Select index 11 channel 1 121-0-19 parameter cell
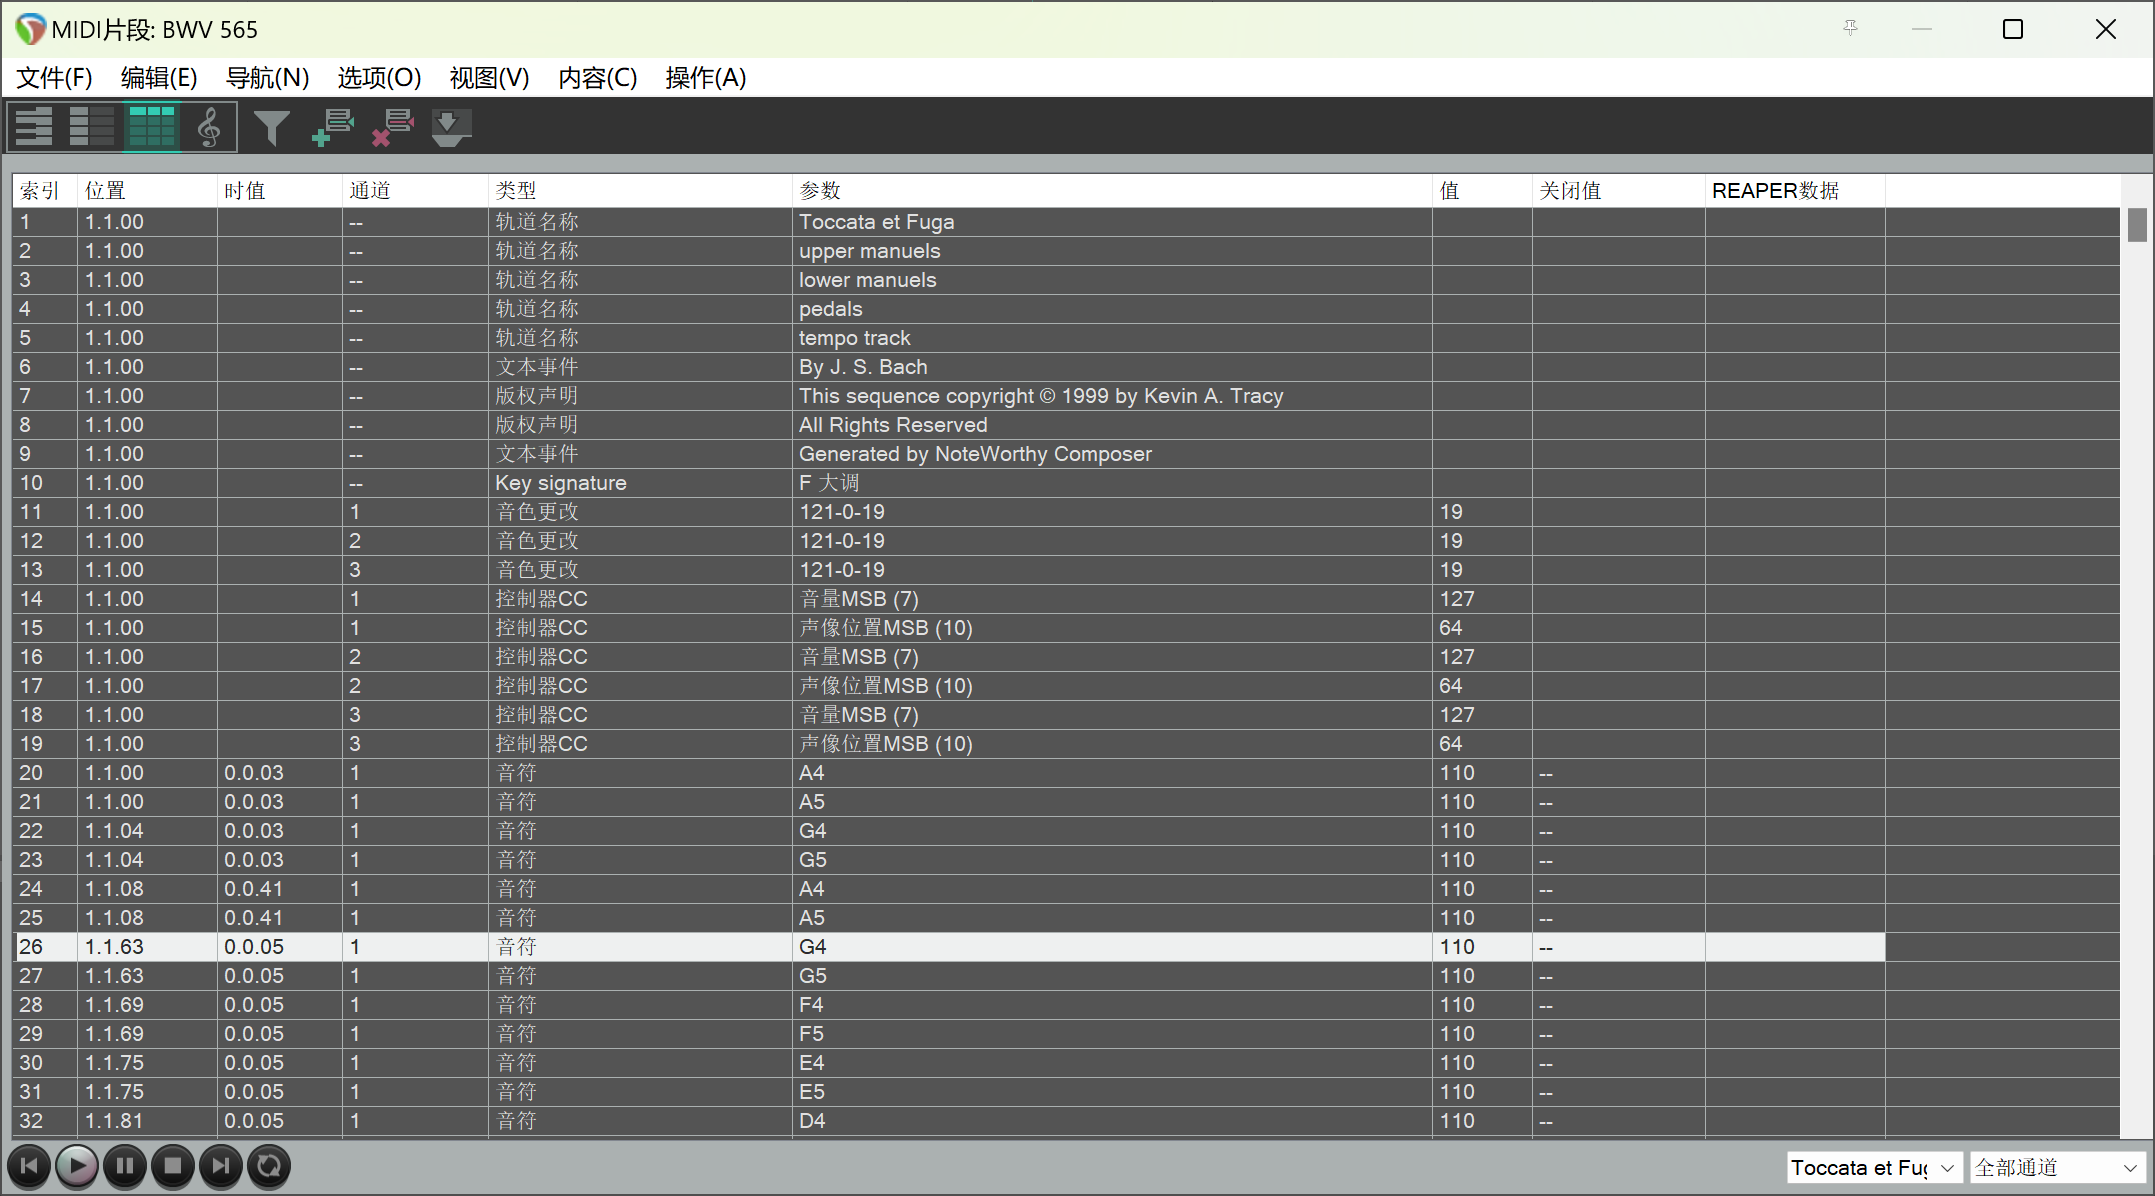This screenshot has height=1196, width=2155. click(x=1112, y=512)
